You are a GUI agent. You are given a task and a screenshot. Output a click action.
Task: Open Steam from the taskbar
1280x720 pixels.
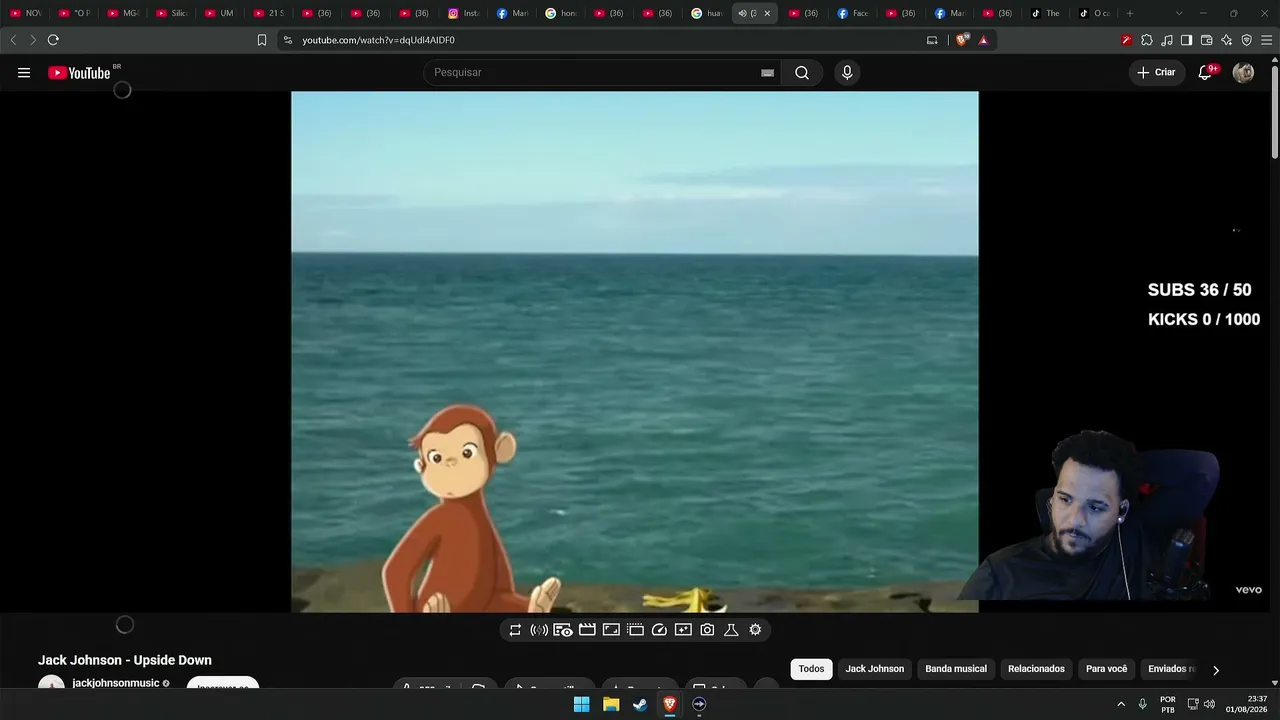[640, 704]
